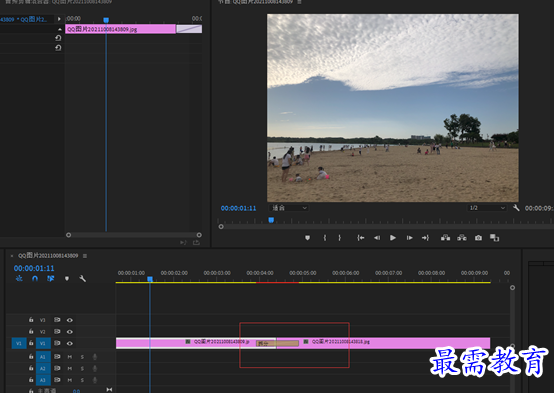Solo audio track A3

coord(82,380)
